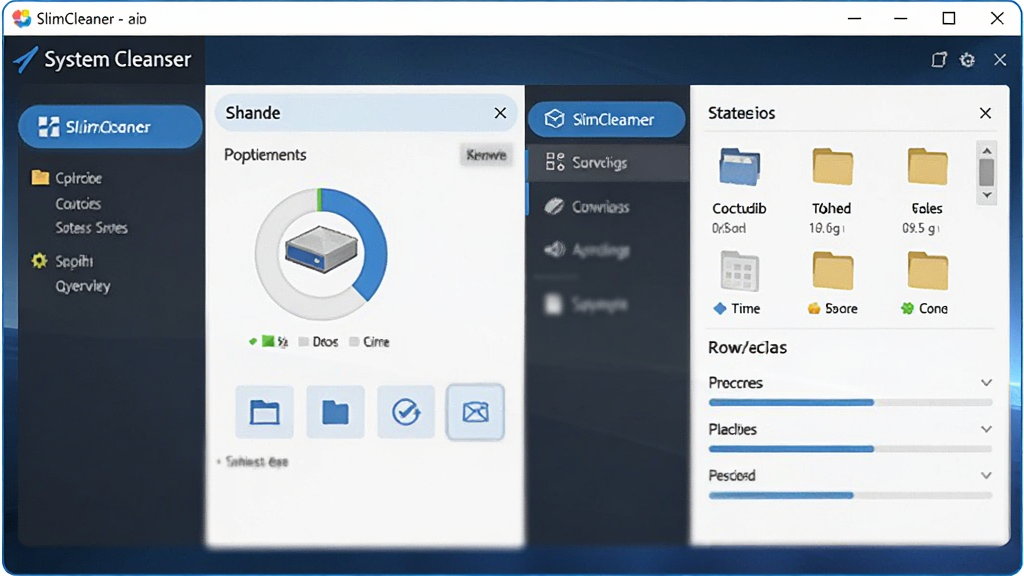The height and width of the screenshot is (576, 1024).
Task: Select the SlimCleamer tab in middle menu
Action: pos(607,120)
